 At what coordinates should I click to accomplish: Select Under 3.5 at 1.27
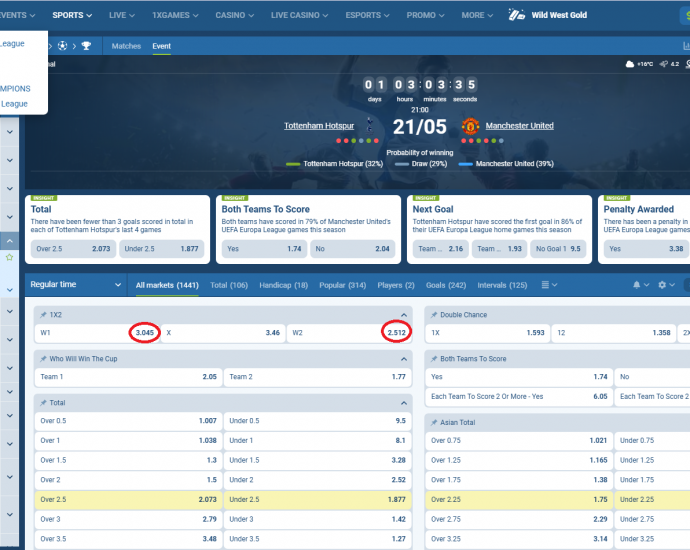click(318, 539)
